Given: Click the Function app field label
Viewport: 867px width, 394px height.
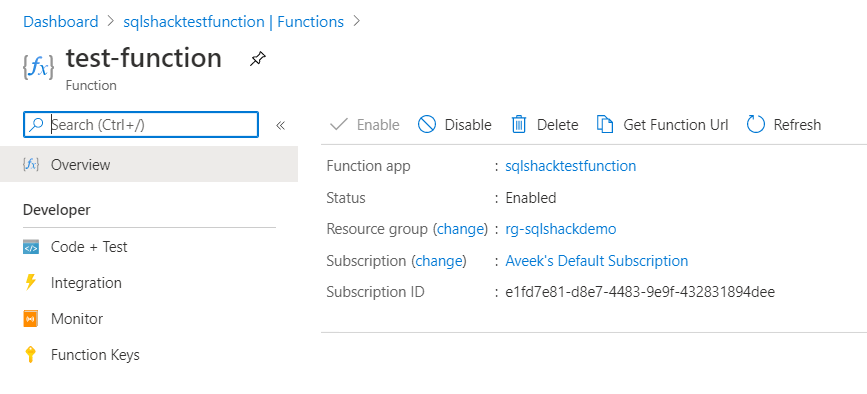Looking at the screenshot, I should (x=369, y=166).
